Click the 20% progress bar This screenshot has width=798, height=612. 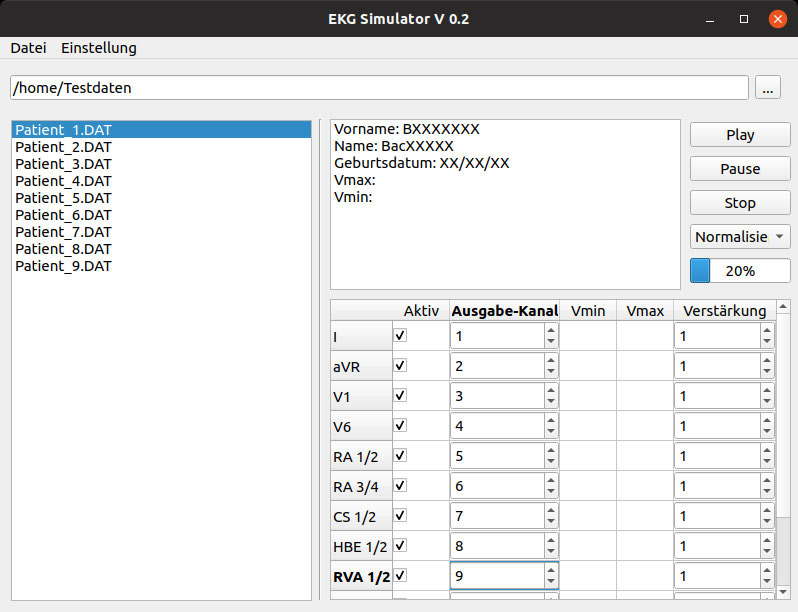(740, 271)
